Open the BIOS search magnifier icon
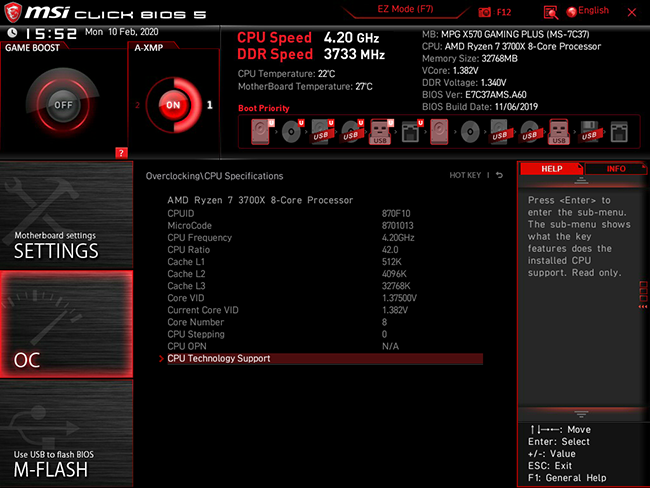Image resolution: width=650 pixels, height=488 pixels. (551, 12)
